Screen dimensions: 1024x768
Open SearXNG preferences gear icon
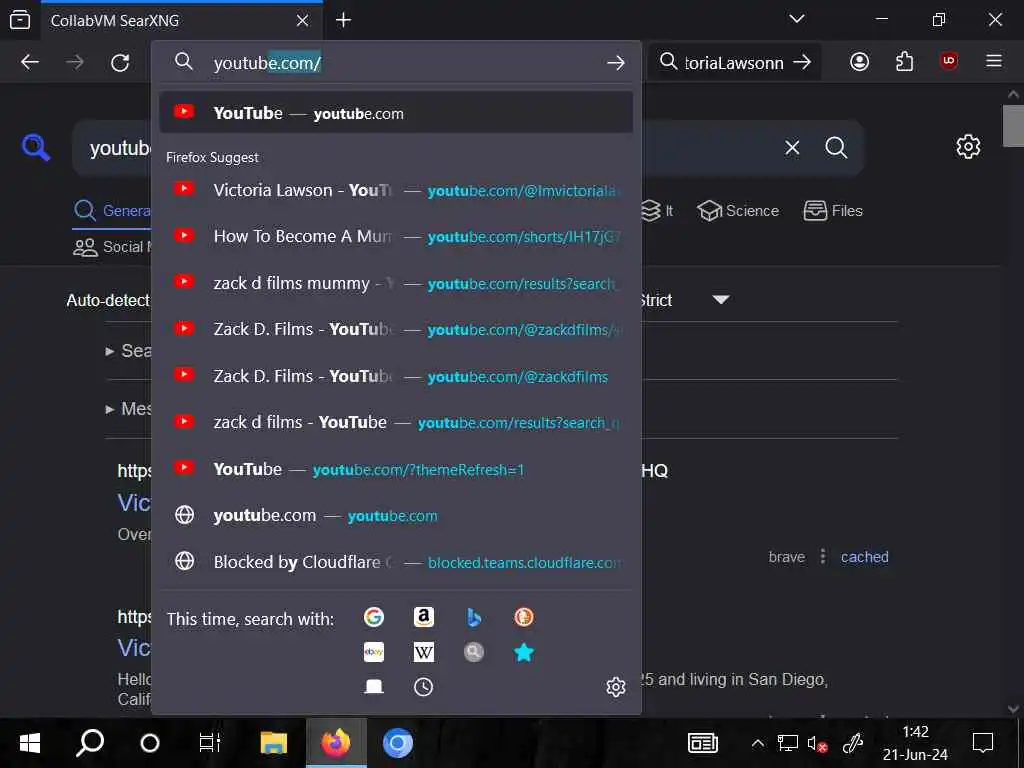(968, 146)
